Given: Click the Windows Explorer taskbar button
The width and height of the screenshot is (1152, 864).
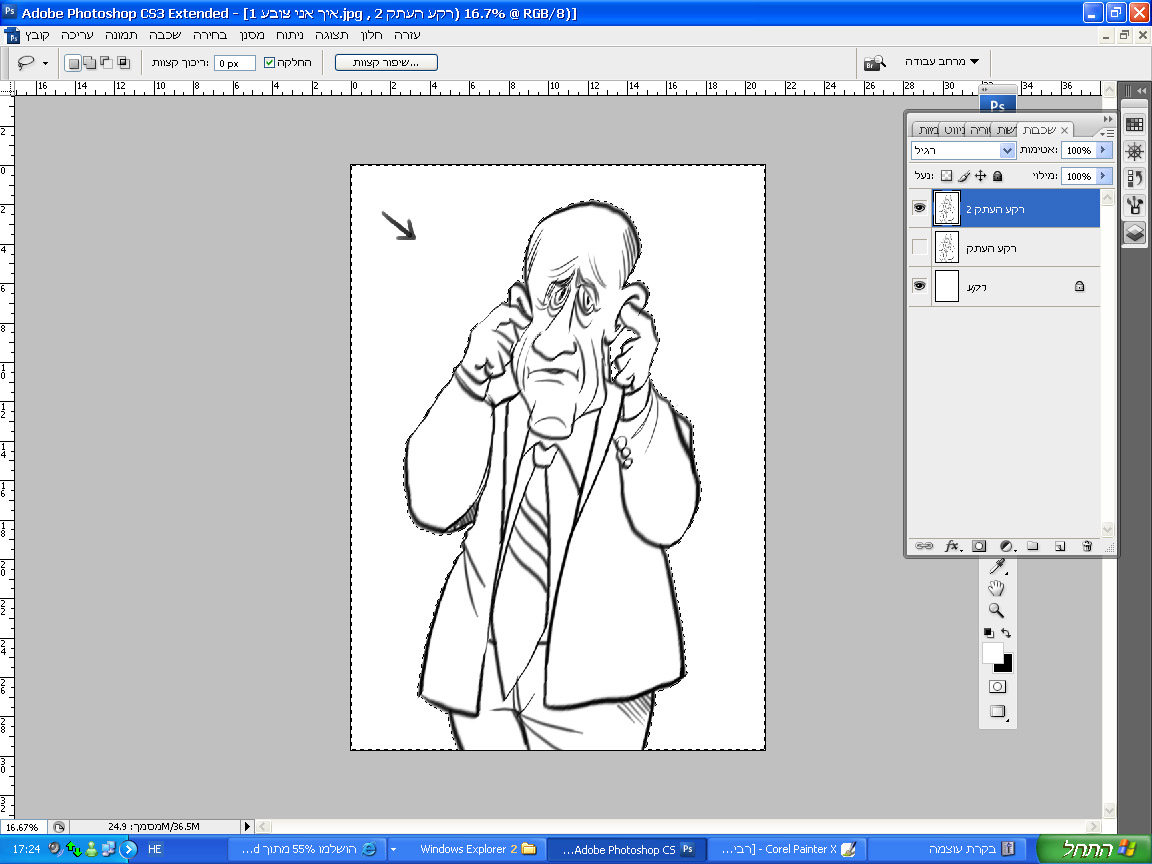Looking at the screenshot, I should [467, 849].
